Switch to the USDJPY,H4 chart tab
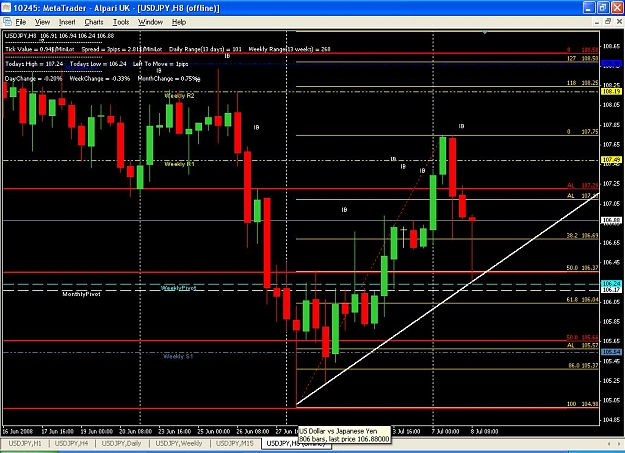The image size is (625, 453). click(71, 443)
